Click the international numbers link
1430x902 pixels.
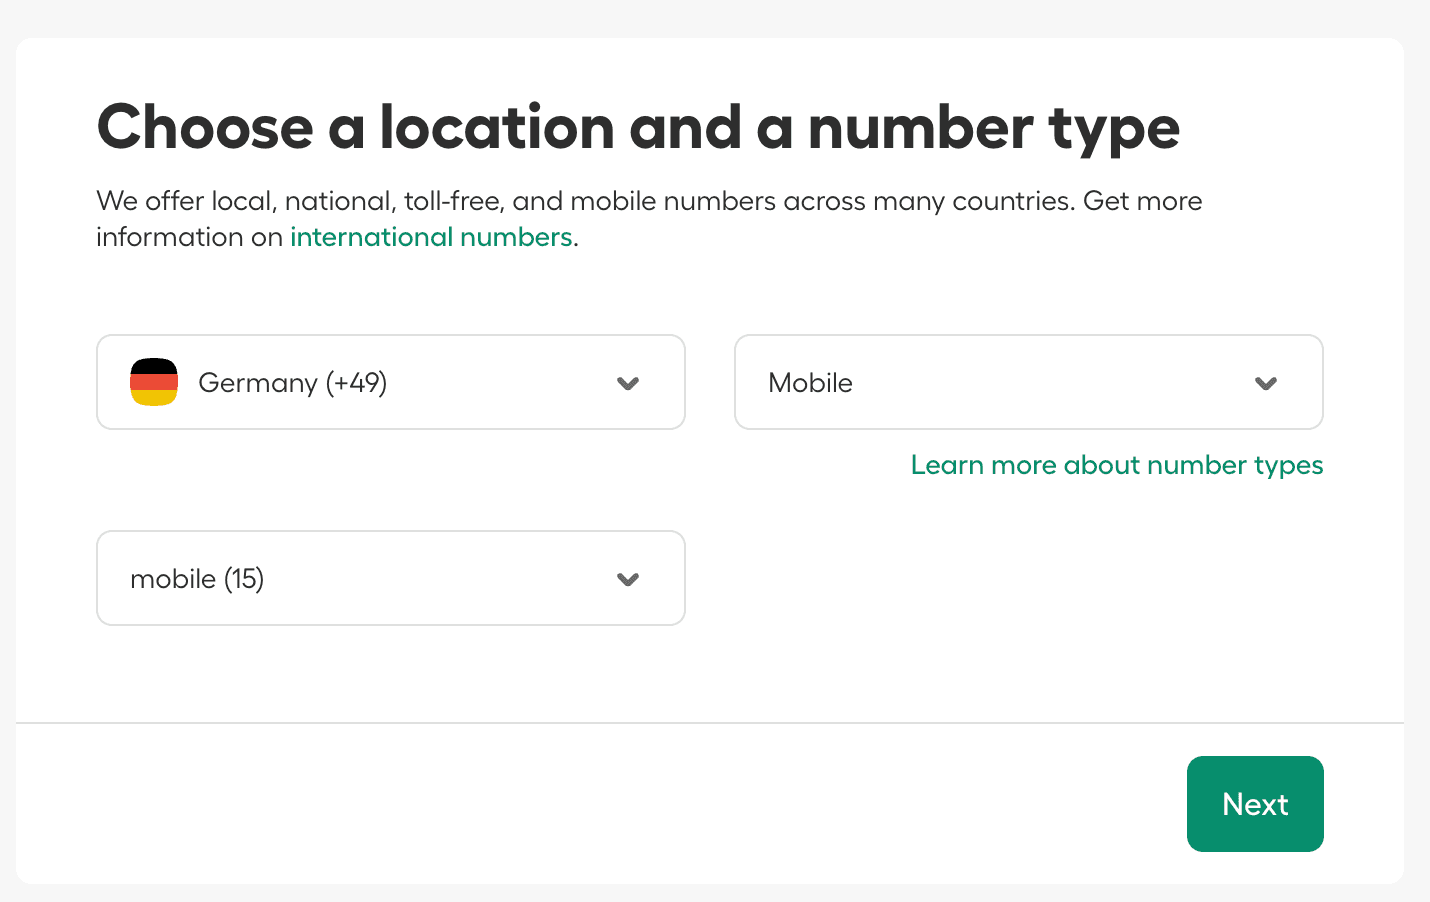(431, 237)
